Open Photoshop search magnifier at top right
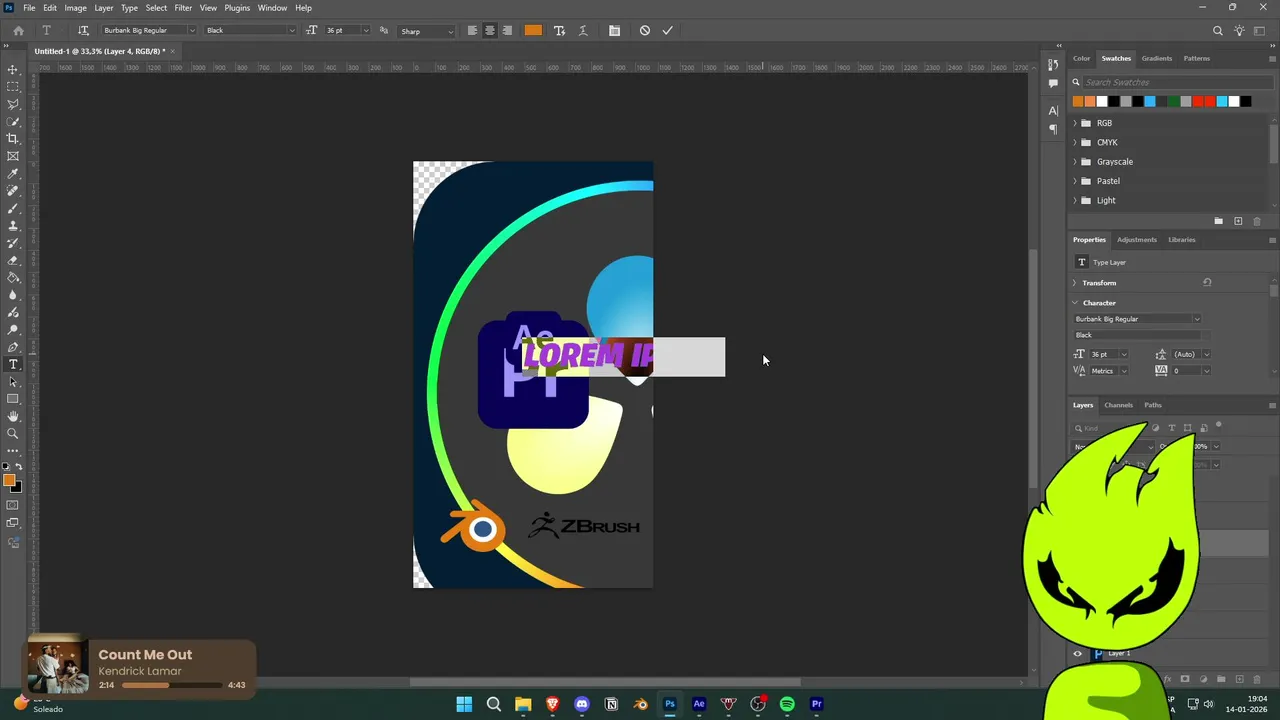 1218,31
